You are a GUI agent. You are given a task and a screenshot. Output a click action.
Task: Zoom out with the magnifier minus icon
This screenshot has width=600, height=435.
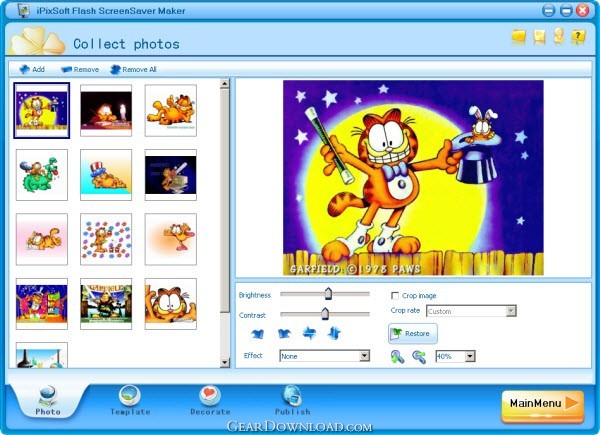pyautogui.click(x=419, y=357)
